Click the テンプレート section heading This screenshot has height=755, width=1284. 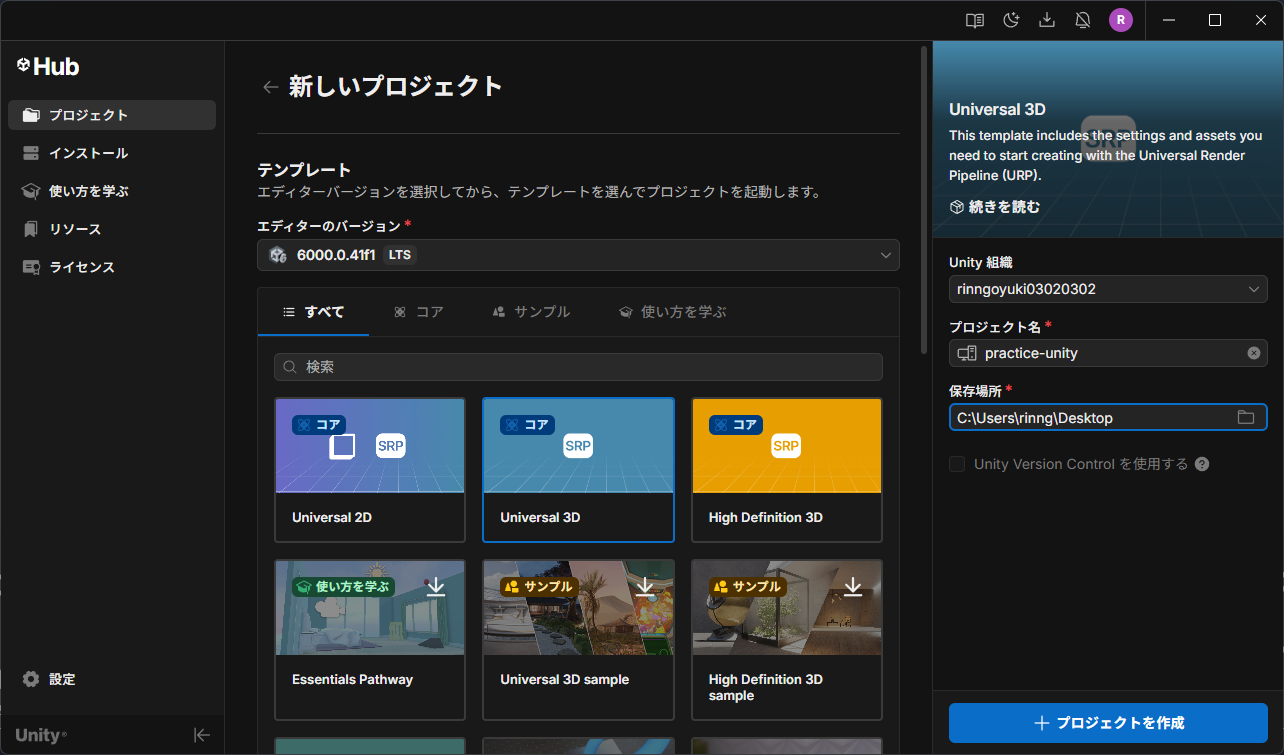(x=304, y=170)
